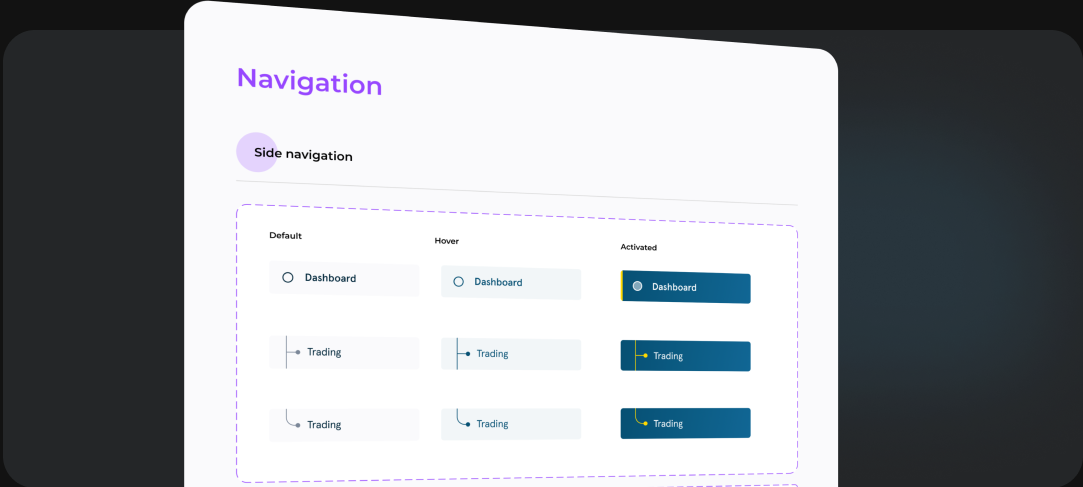
Task: Click the circle icon in the Default Dashboard item
Action: (x=288, y=278)
